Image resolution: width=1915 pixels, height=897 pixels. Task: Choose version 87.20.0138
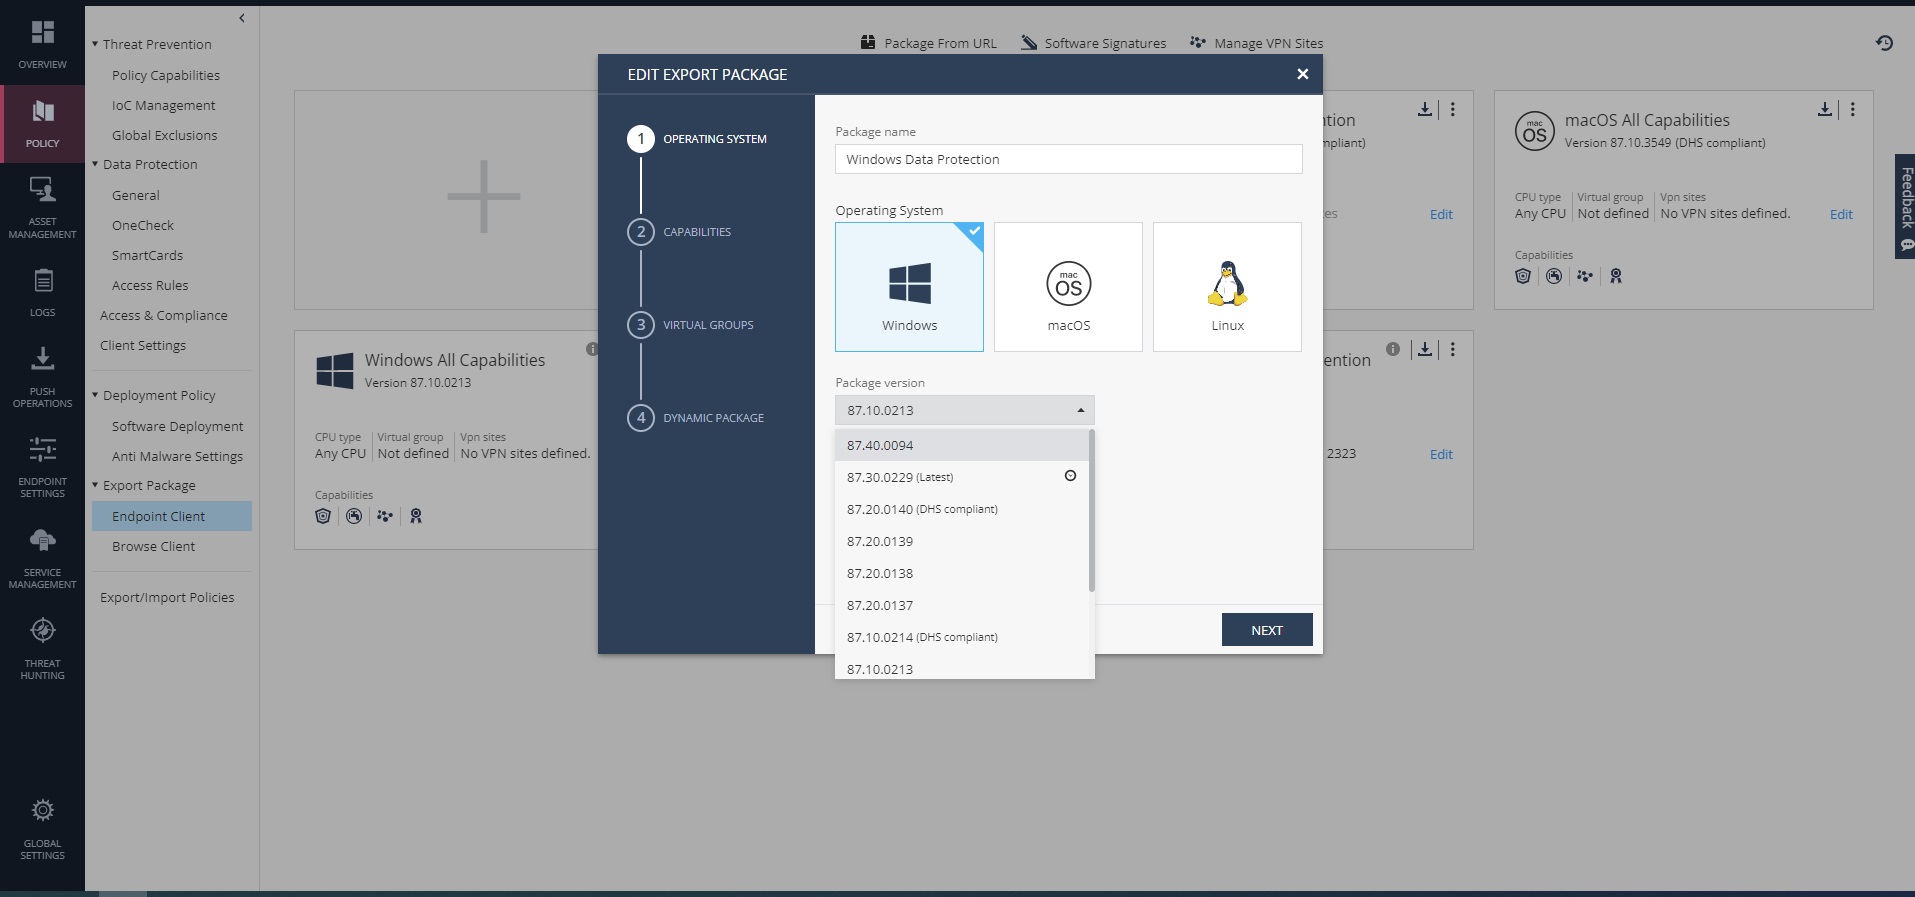click(x=962, y=573)
